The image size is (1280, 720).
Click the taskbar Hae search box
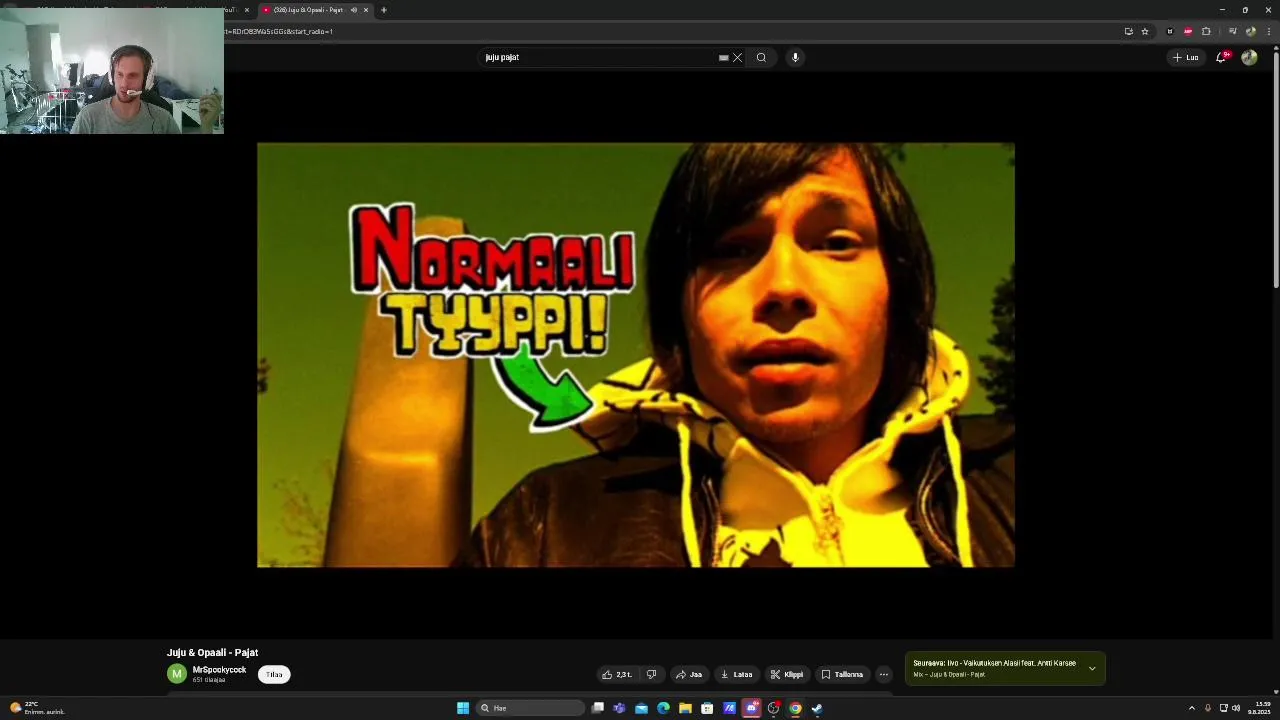click(530, 708)
